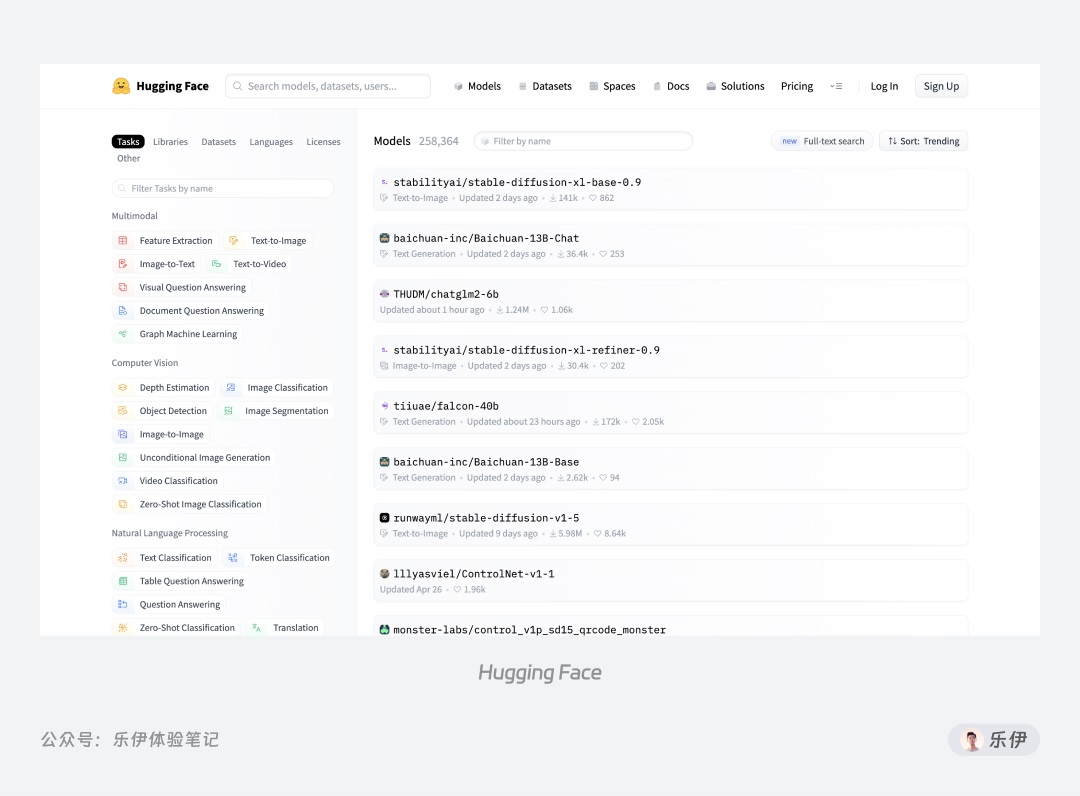Click the Text Classification icon
Image resolution: width=1080 pixels, height=796 pixels.
[123, 558]
